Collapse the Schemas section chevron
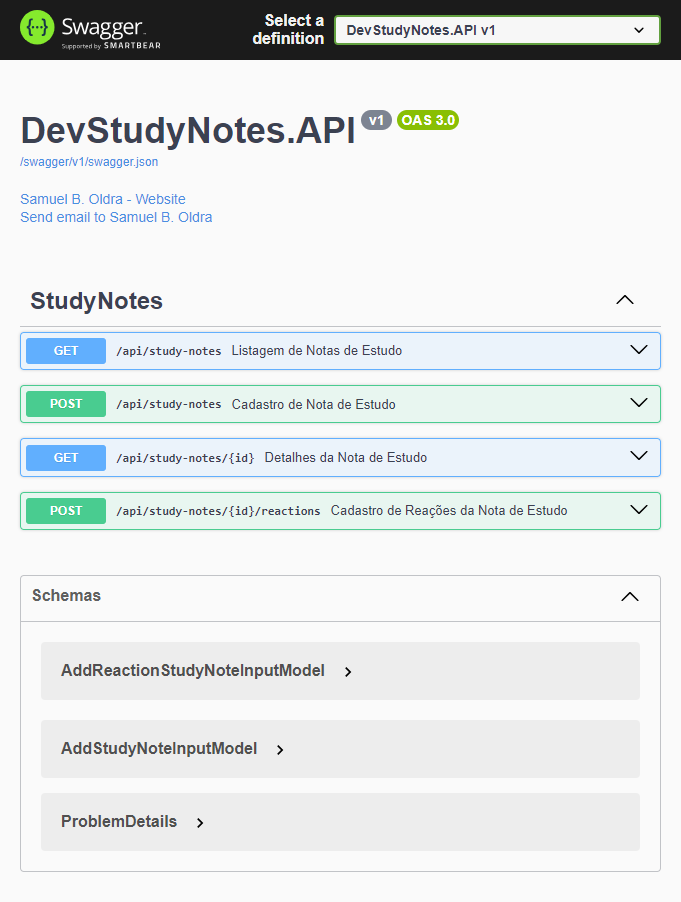681x902 pixels. (630, 597)
